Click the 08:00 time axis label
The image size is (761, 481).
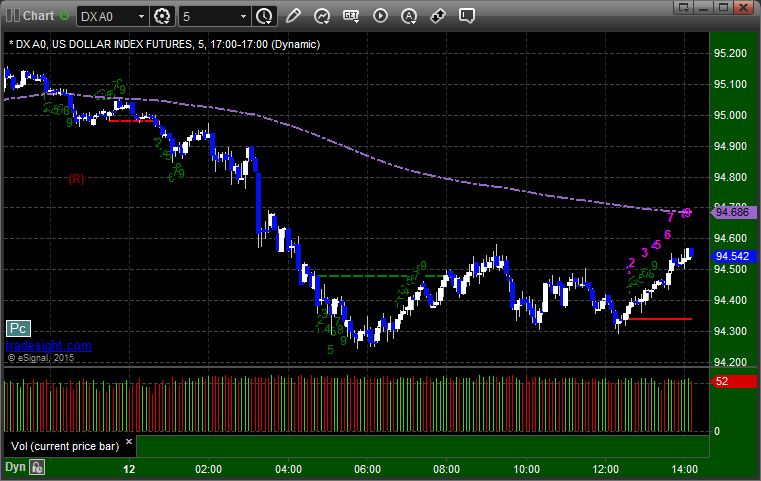[x=447, y=469]
